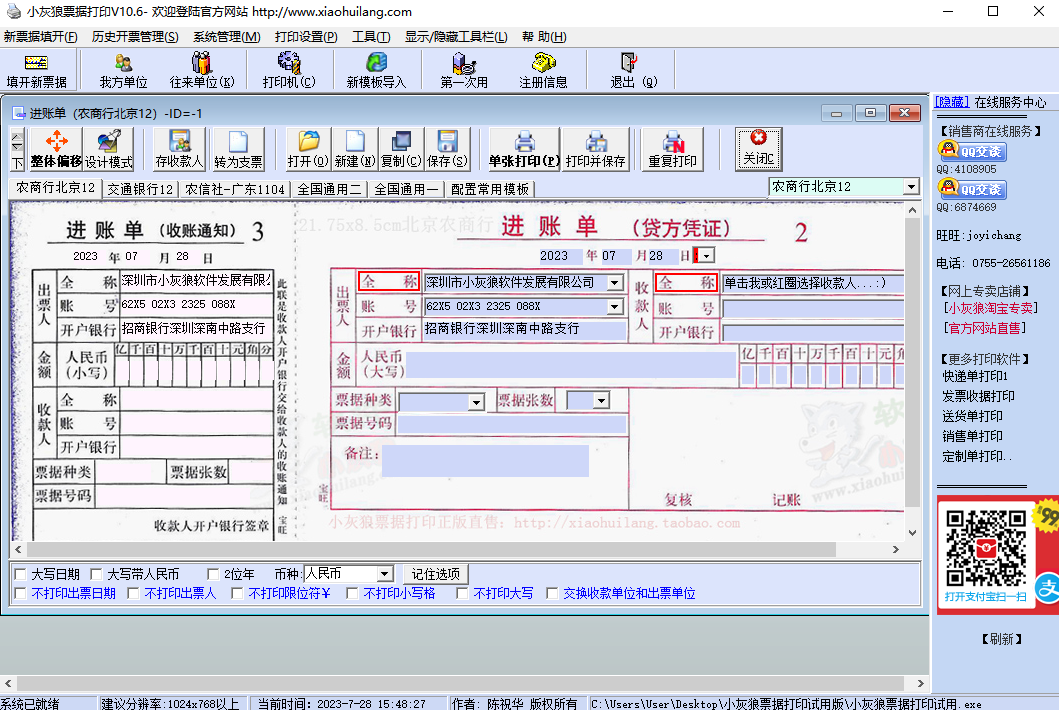Click the form's horizontal scrollbar
1059x710 pixels.
pyautogui.click(x=457, y=549)
